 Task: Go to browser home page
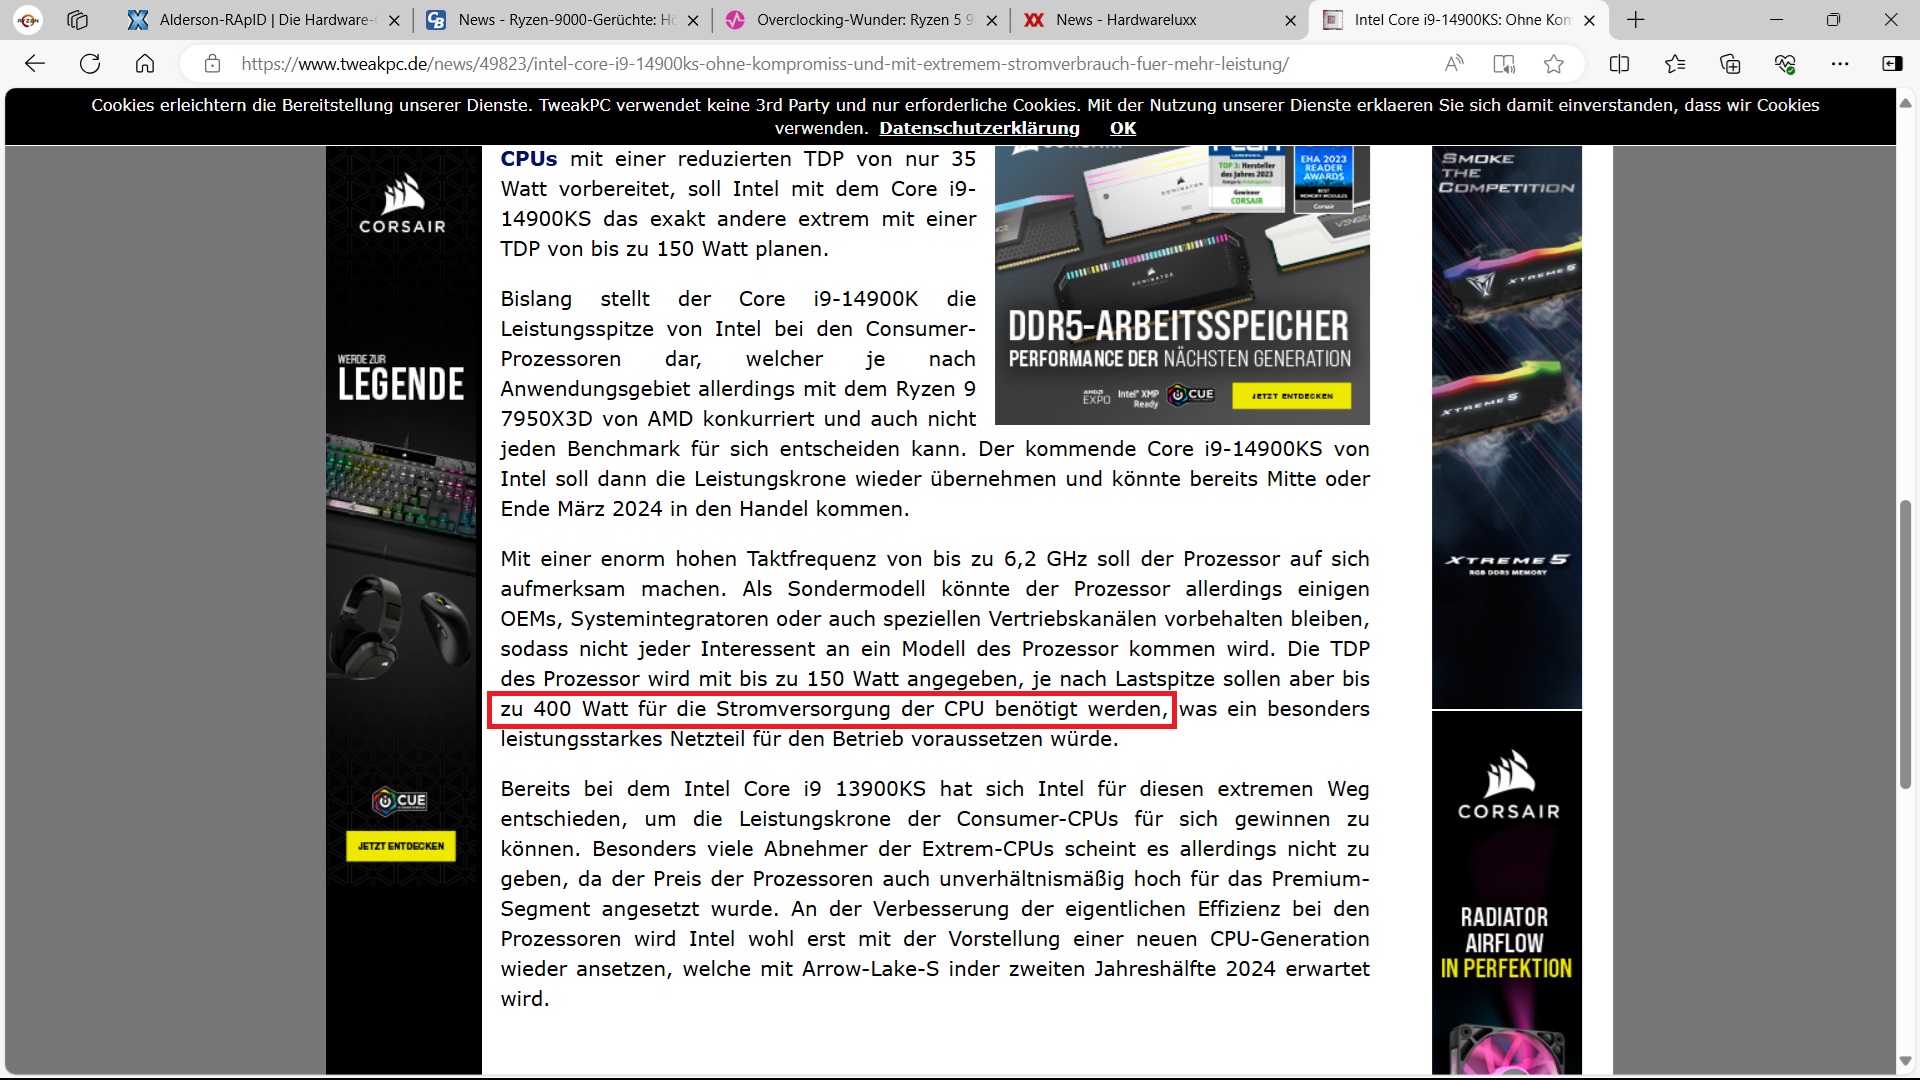point(145,64)
